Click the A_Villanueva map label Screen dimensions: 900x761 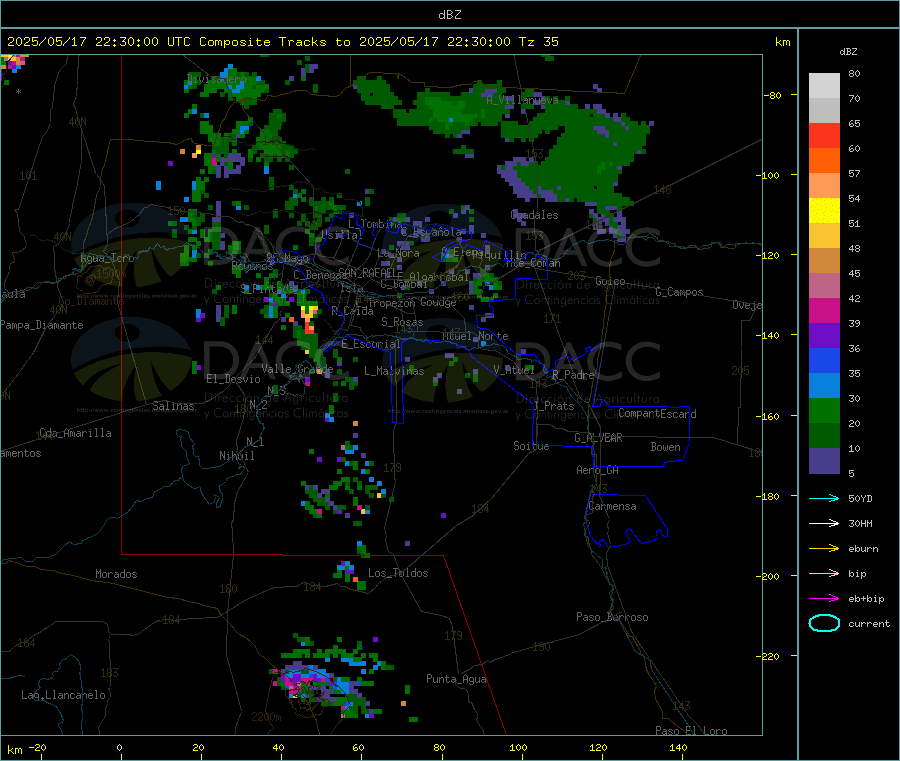coord(522,100)
